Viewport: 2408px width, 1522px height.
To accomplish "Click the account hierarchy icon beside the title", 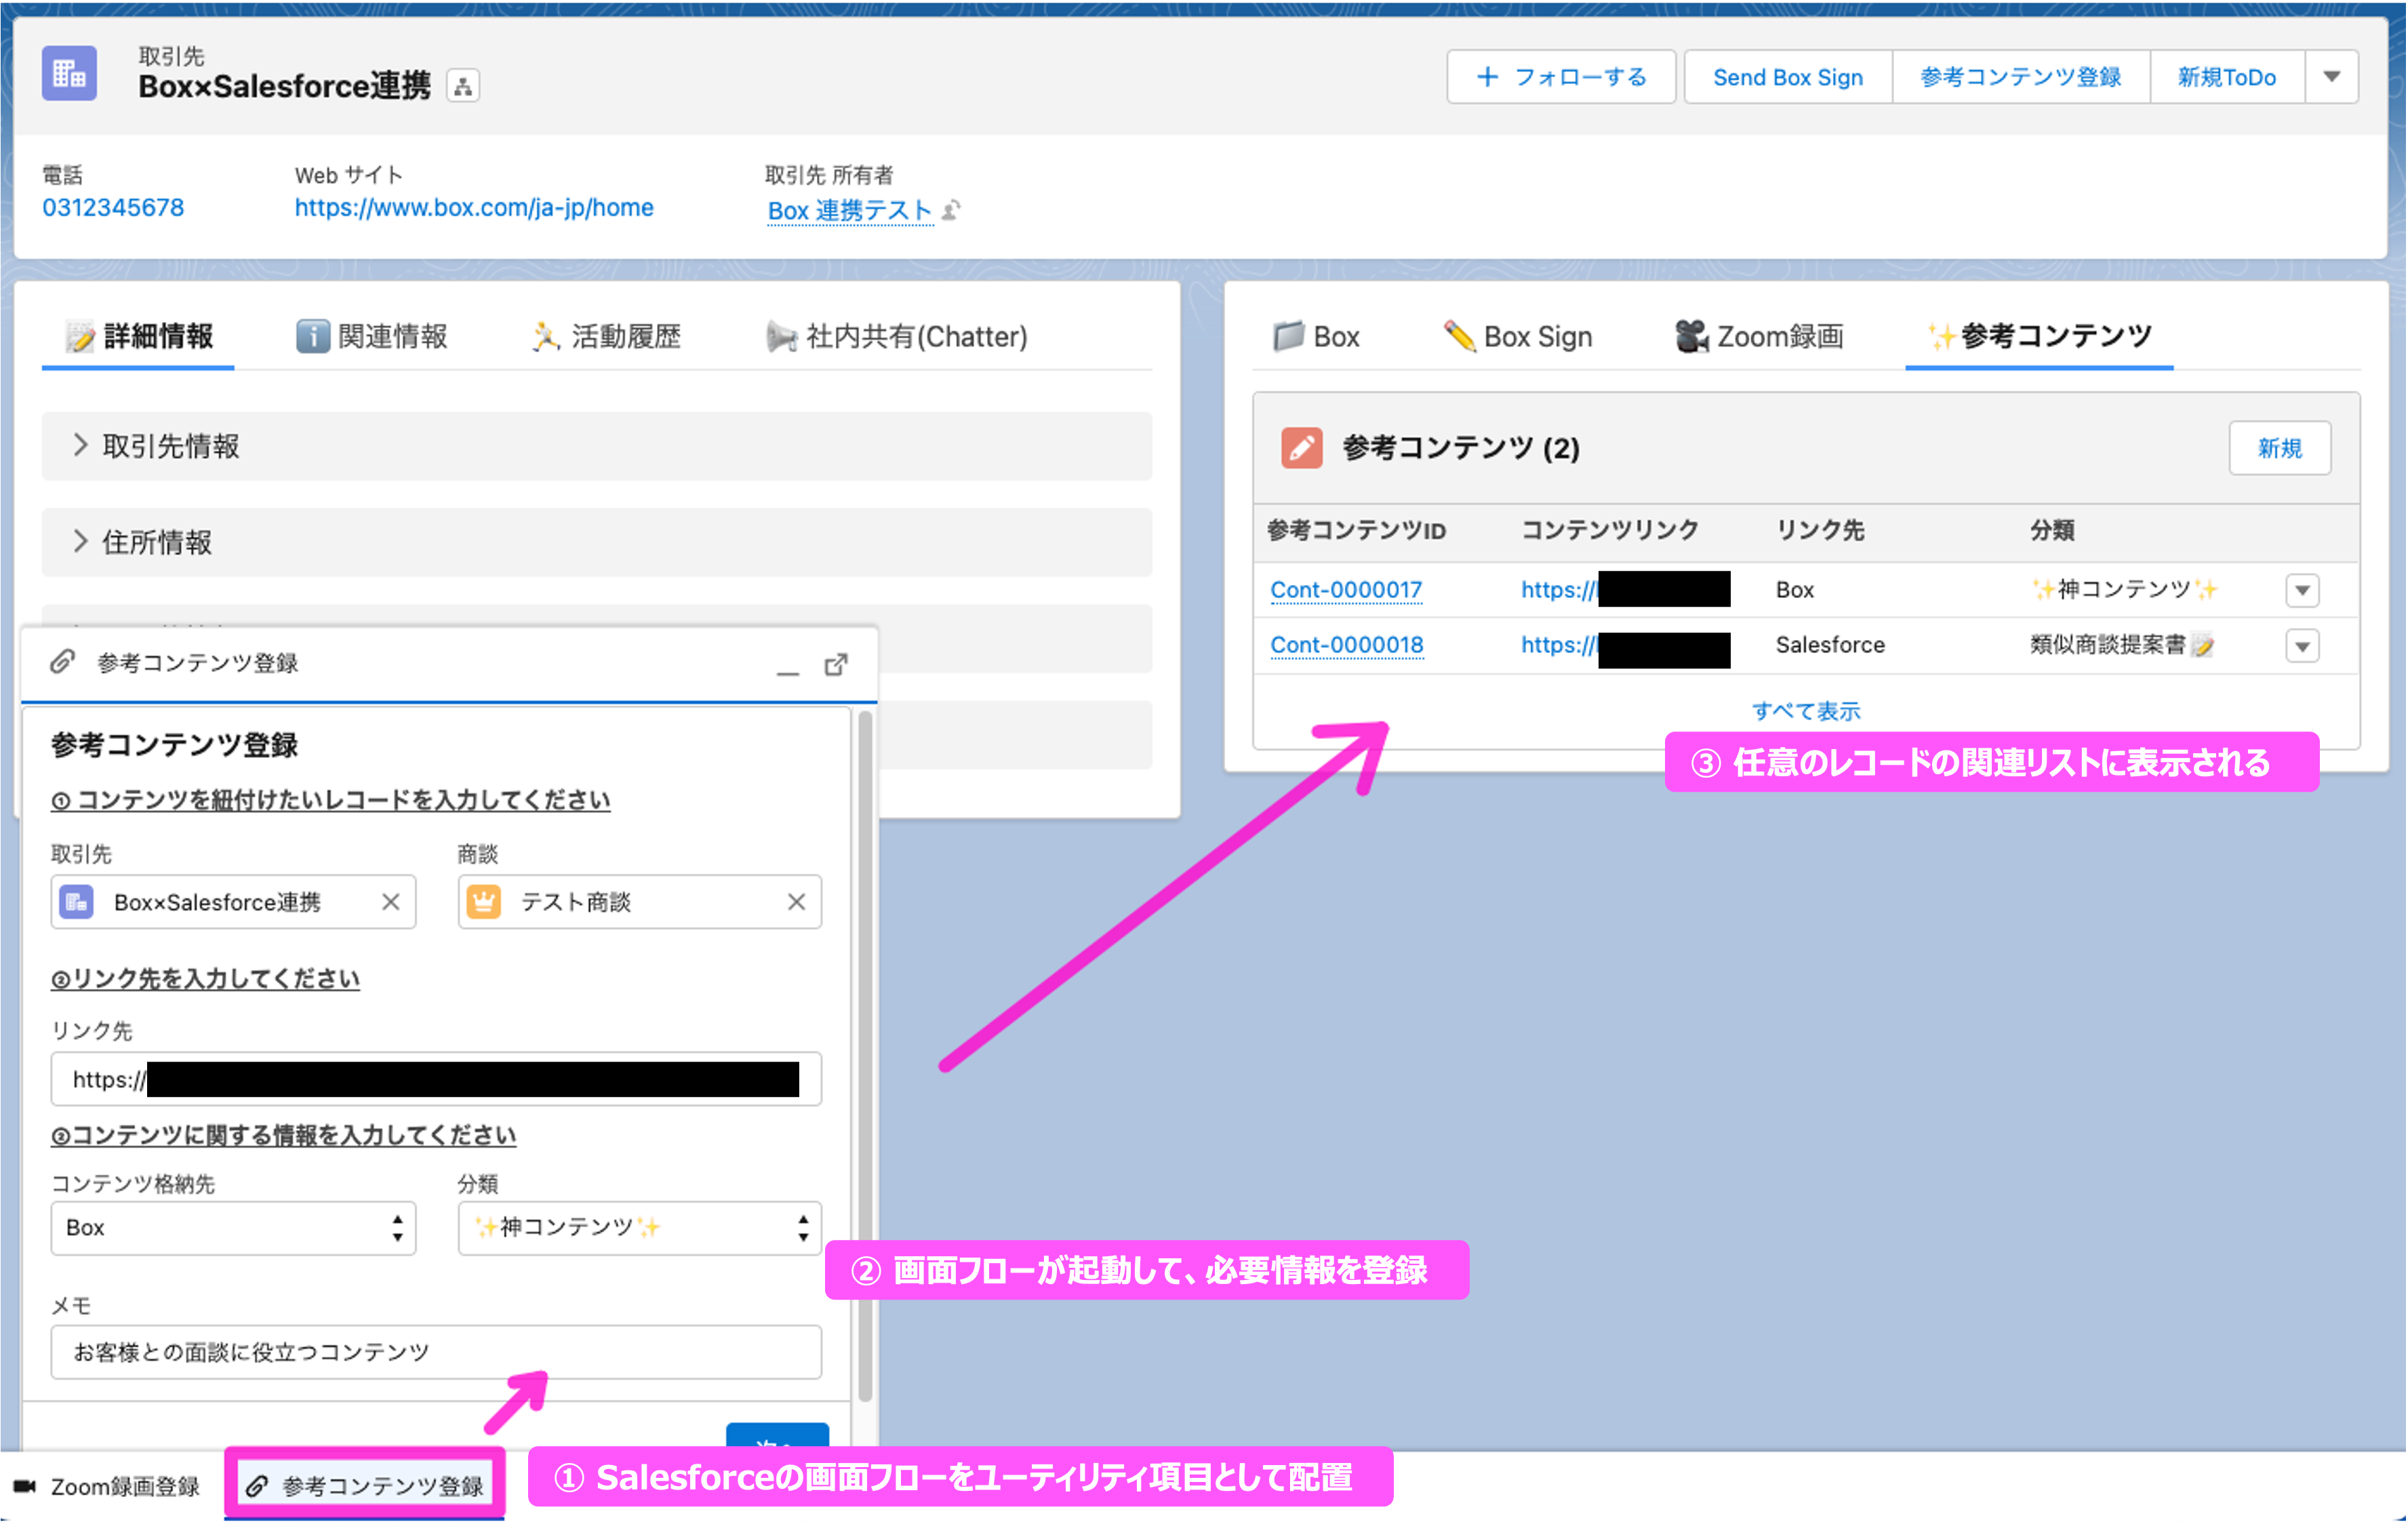I will point(462,87).
